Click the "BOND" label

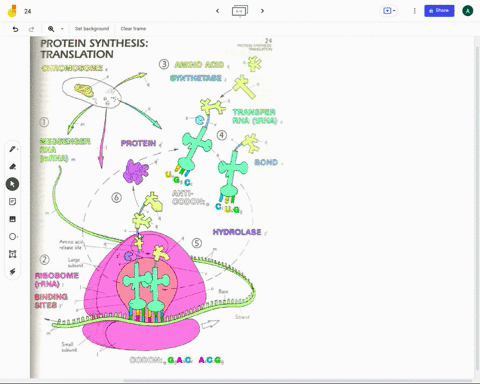click(x=266, y=162)
